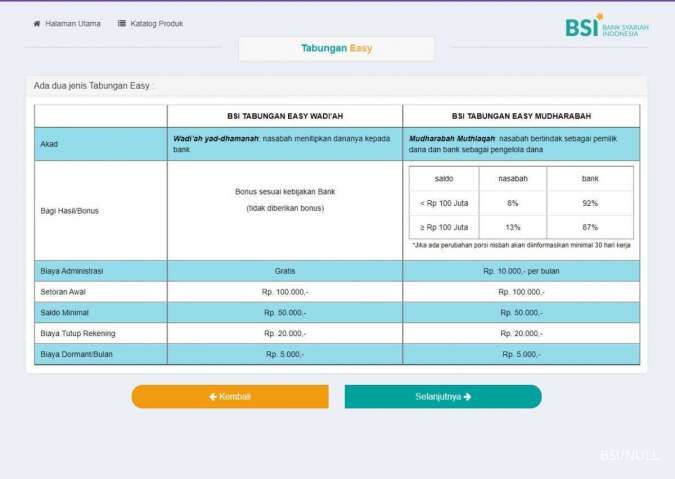This screenshot has width=675, height=479.
Task: Click the Tabungan Easy title
Action: pyautogui.click(x=337, y=48)
